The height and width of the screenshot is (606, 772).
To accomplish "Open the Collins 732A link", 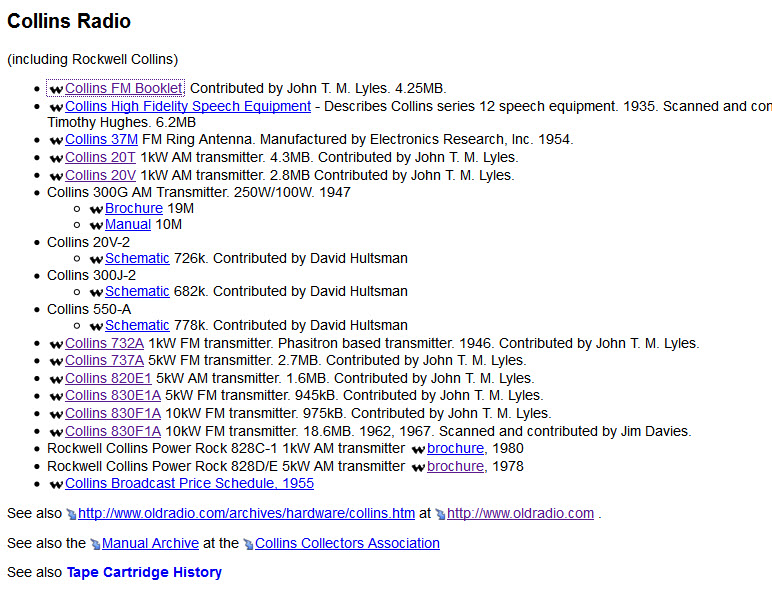I will pyautogui.click(x=104, y=343).
